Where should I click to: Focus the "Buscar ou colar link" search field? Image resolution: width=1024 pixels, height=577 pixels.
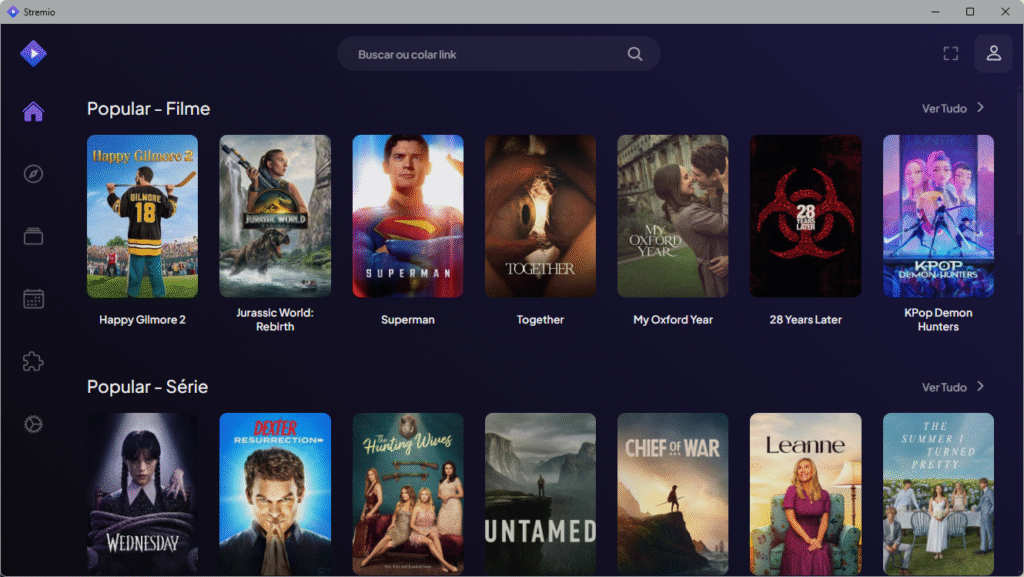(x=498, y=54)
